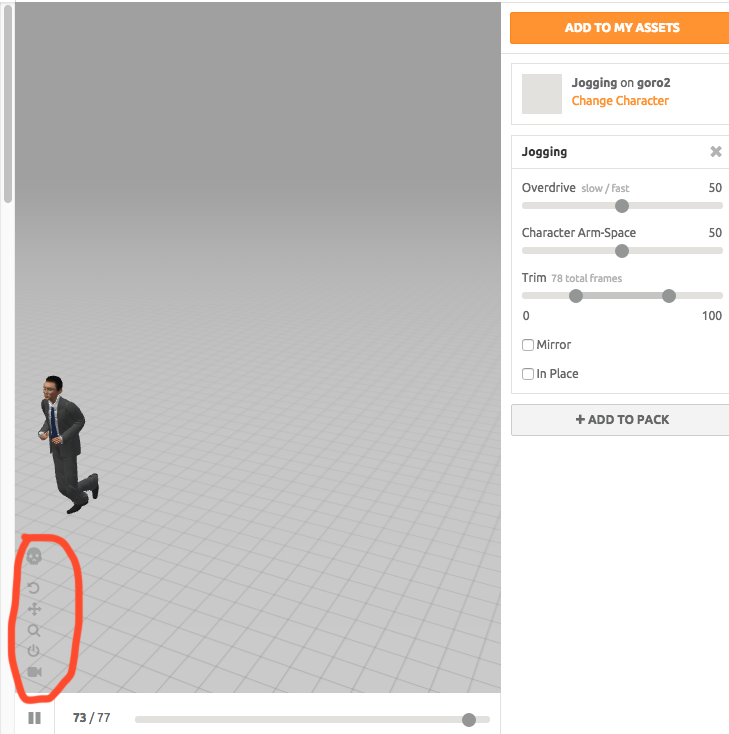Select the pan move arrows icon

tap(34, 609)
